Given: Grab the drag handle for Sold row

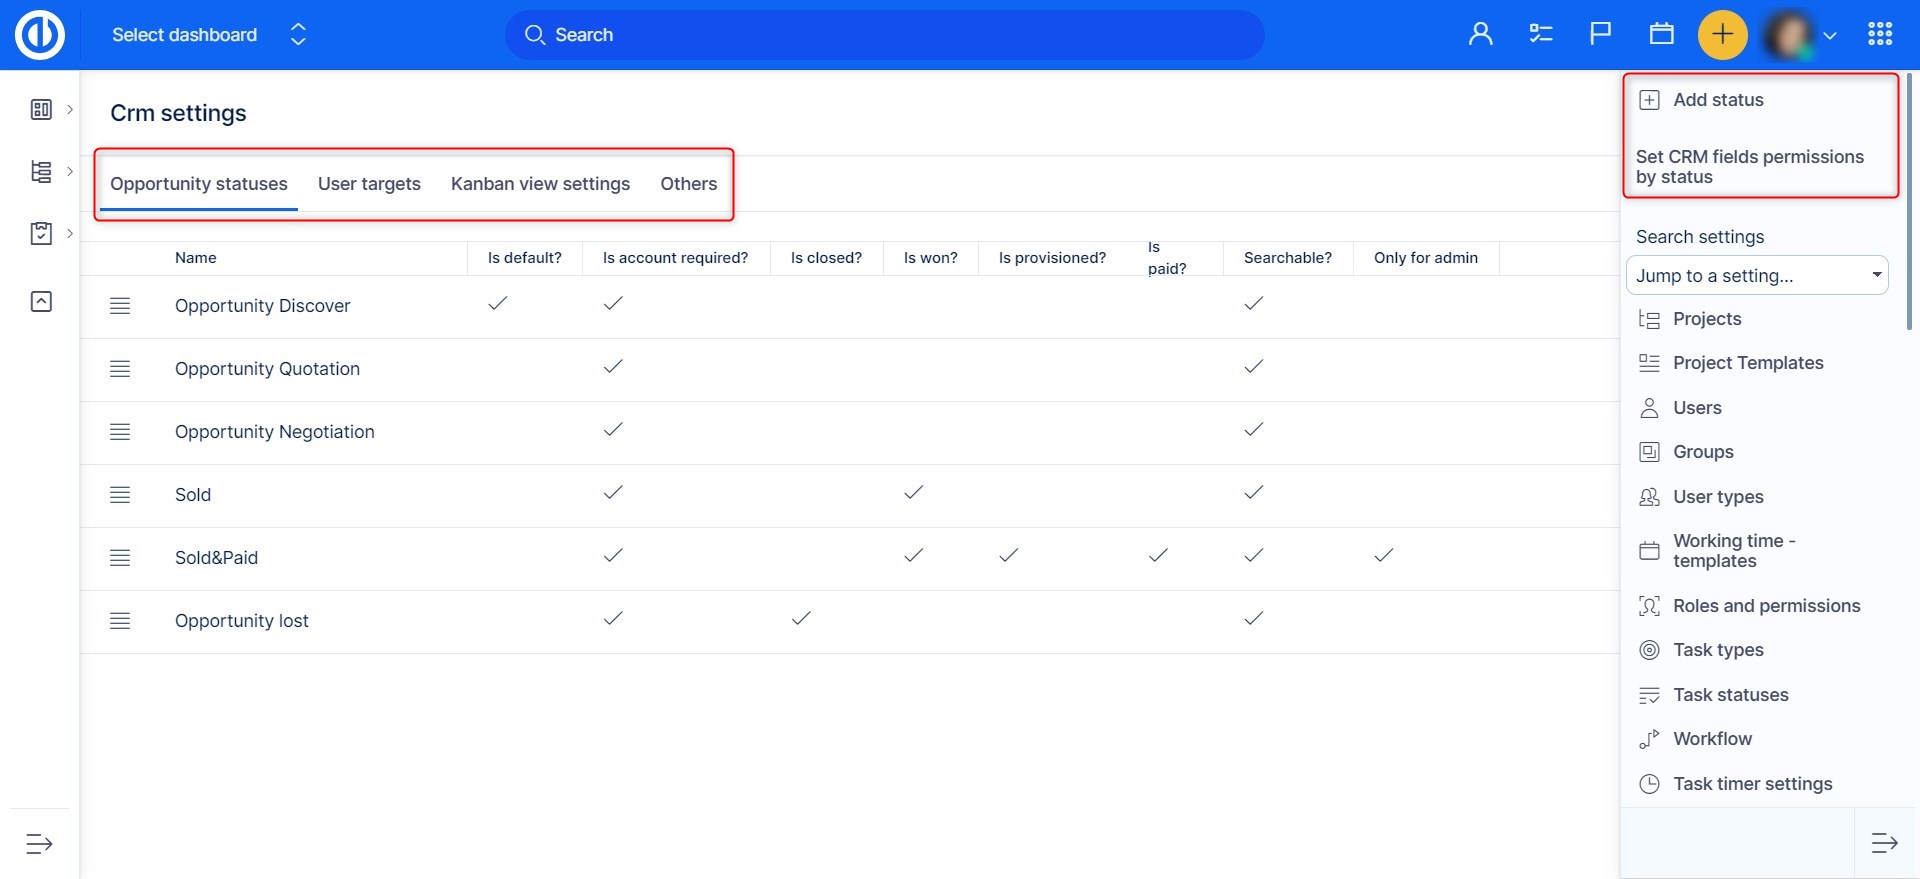Looking at the screenshot, I should (120, 495).
